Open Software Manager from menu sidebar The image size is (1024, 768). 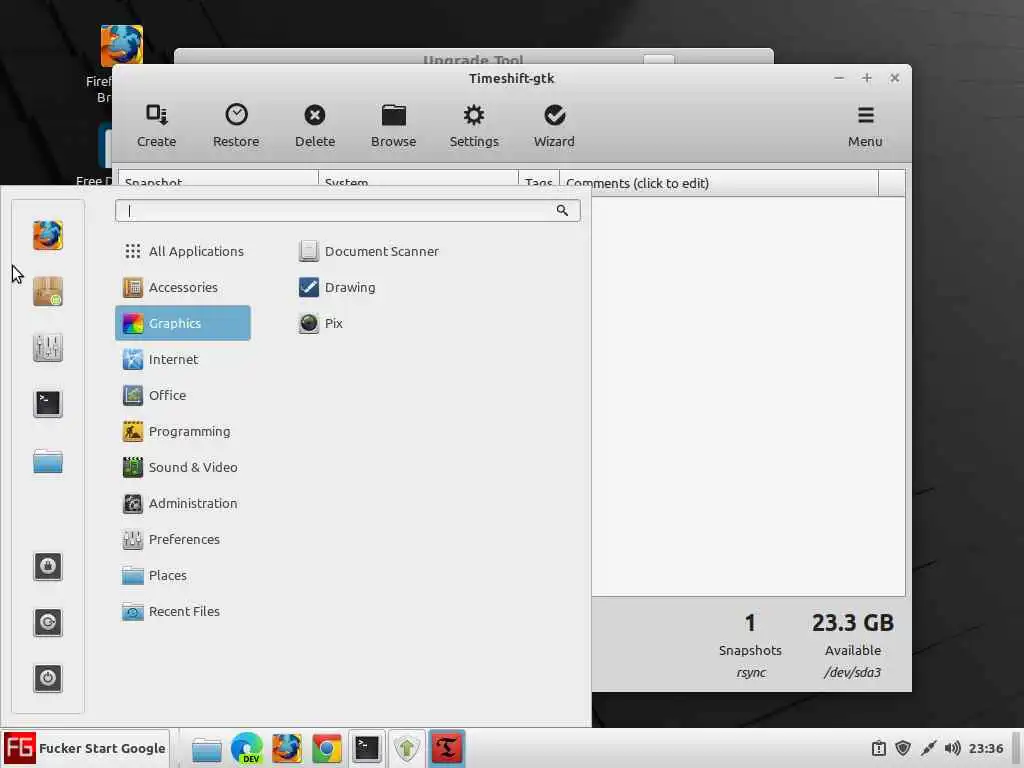tap(48, 291)
